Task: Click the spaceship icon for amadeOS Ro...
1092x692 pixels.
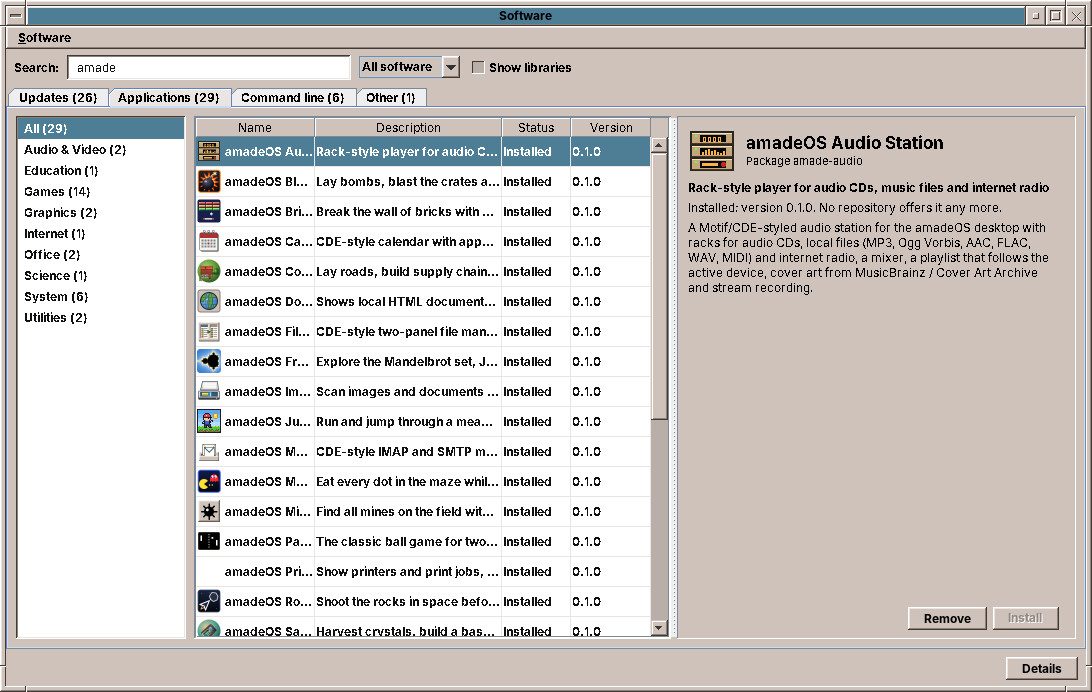Action: tap(209, 600)
